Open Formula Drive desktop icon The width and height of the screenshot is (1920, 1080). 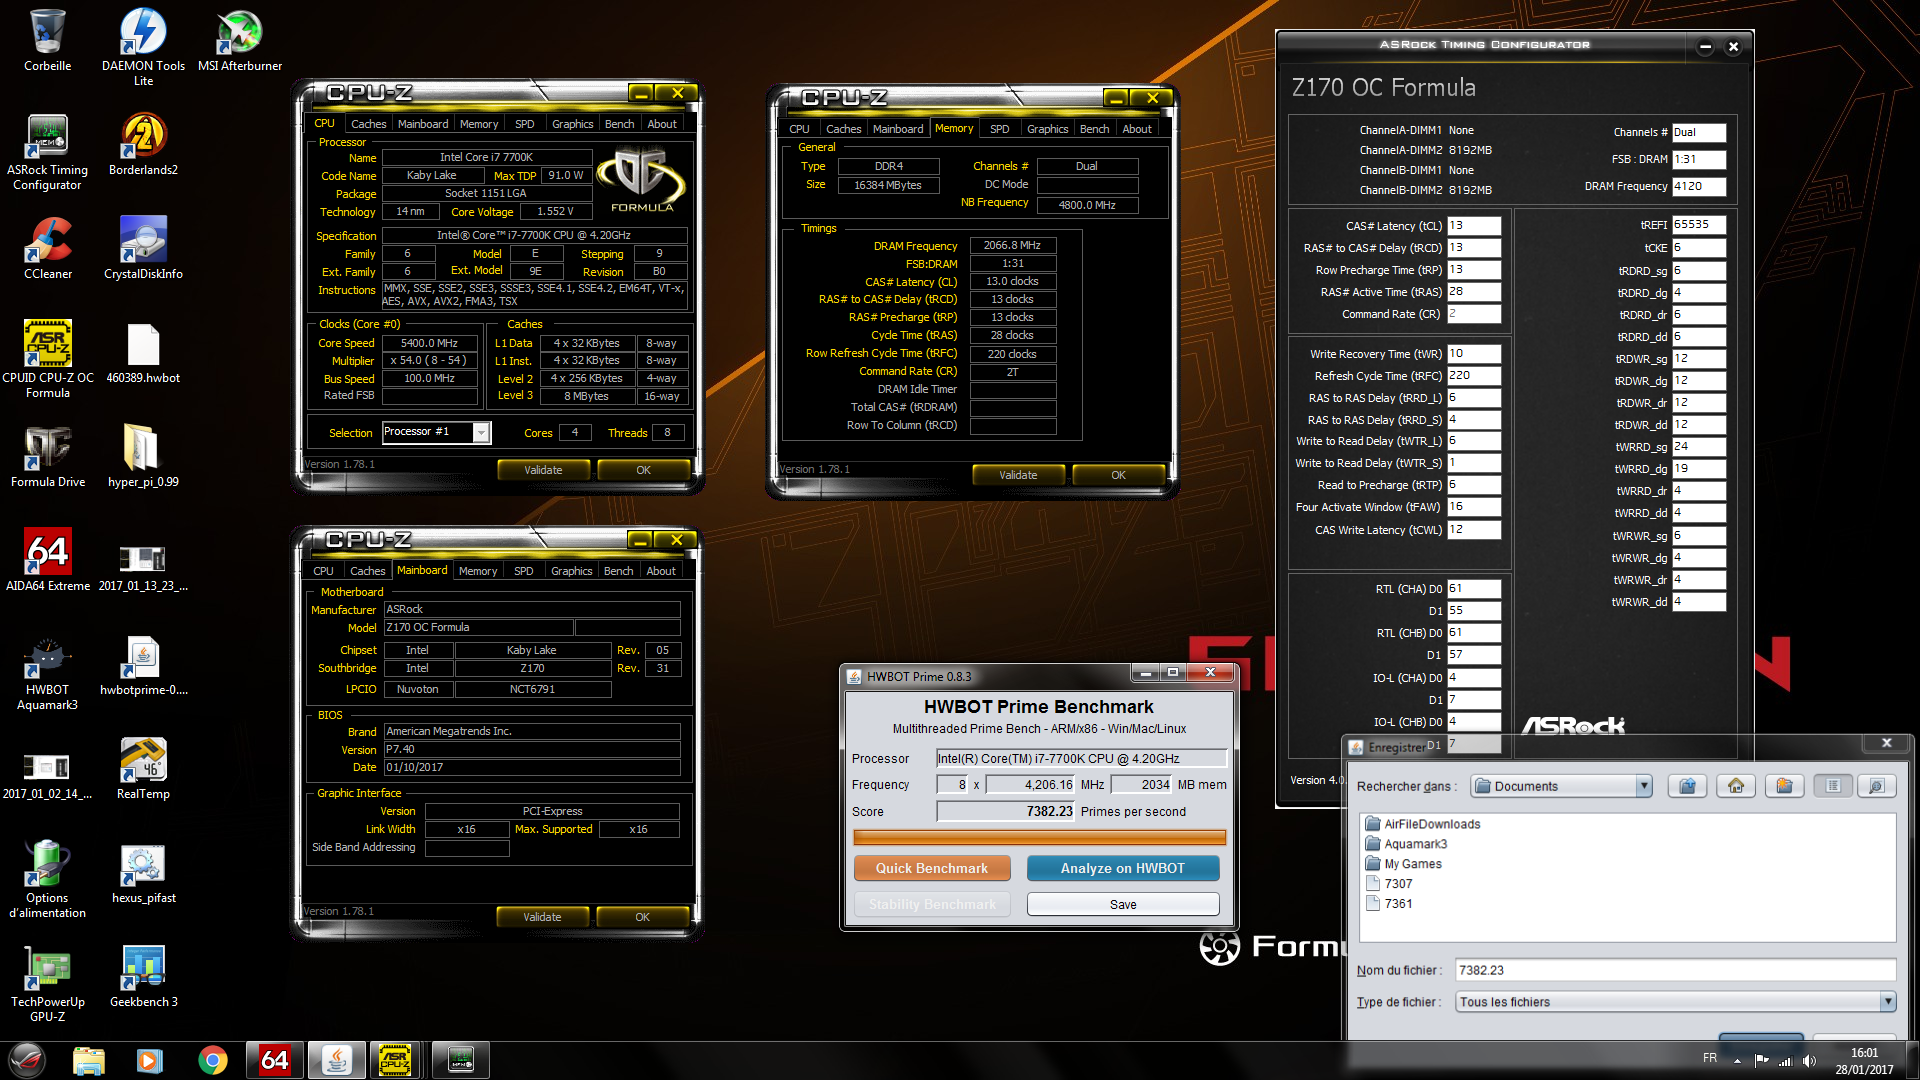point(47,457)
